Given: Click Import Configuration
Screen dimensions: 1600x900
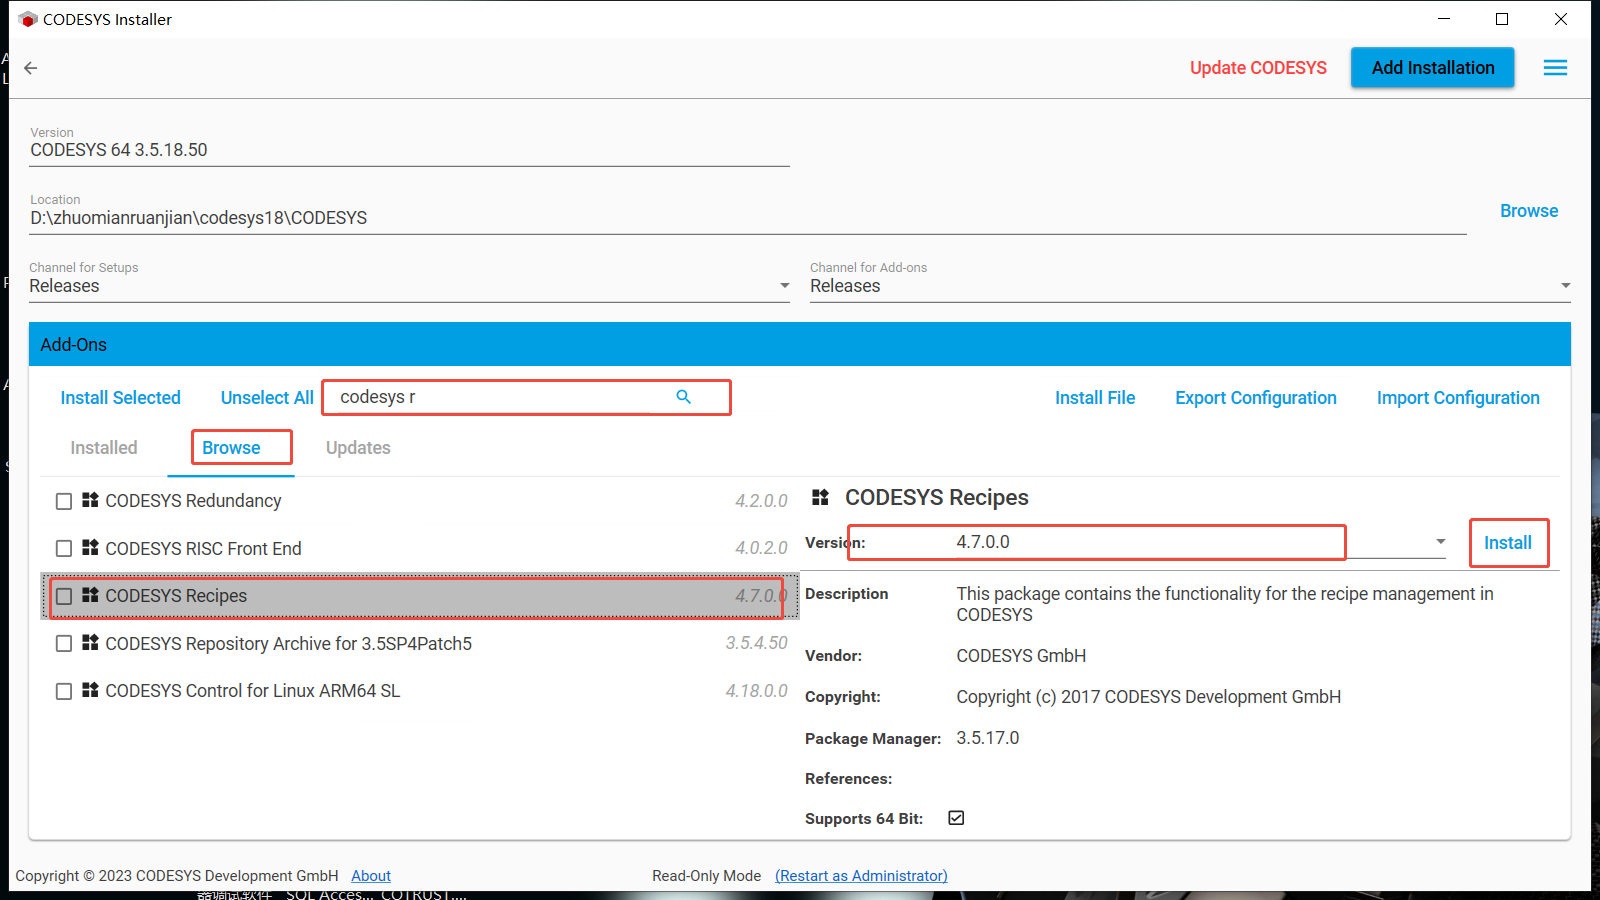Looking at the screenshot, I should pos(1458,398).
